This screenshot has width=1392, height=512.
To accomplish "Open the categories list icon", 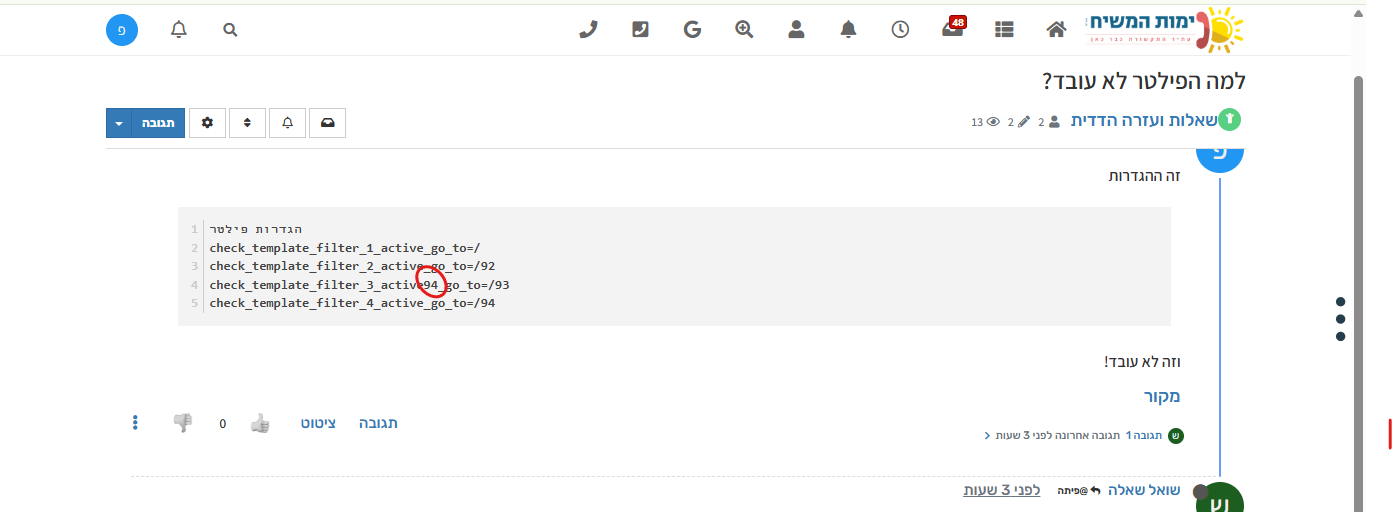I will 1004,29.
